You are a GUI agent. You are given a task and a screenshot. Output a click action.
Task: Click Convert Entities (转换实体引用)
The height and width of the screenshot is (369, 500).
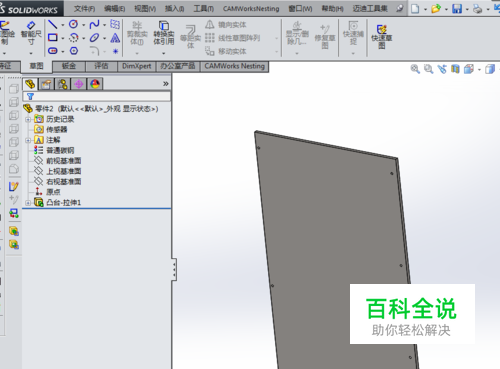164,33
